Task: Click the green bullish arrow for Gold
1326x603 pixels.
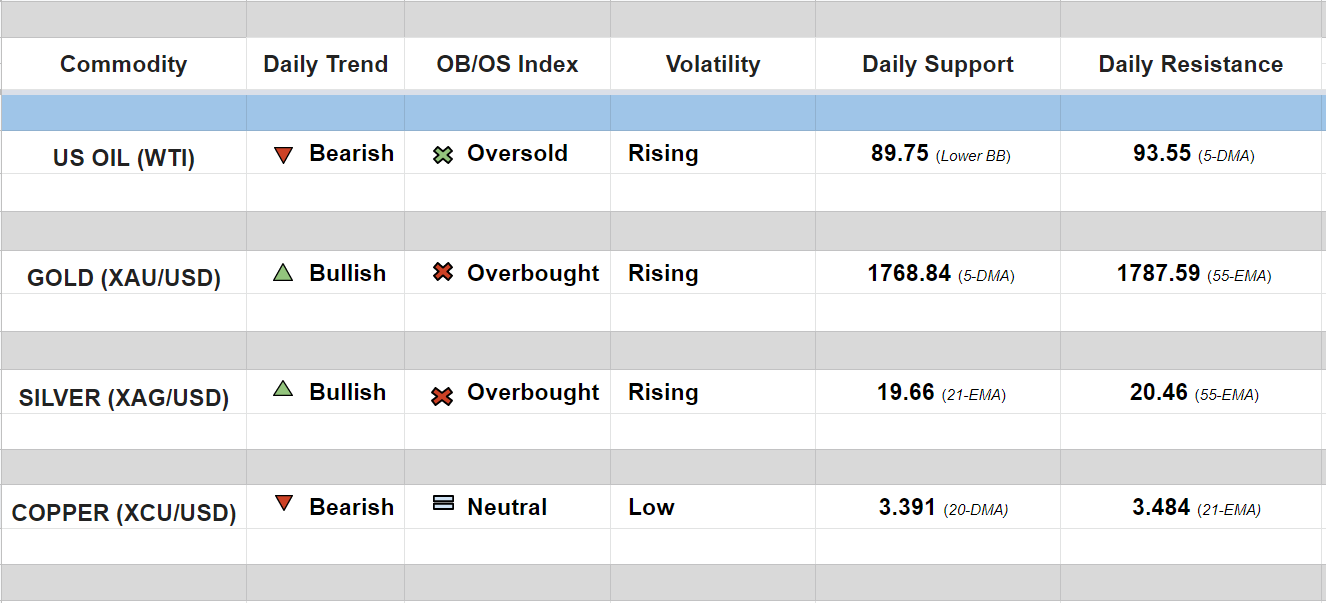Action: pyautogui.click(x=283, y=273)
